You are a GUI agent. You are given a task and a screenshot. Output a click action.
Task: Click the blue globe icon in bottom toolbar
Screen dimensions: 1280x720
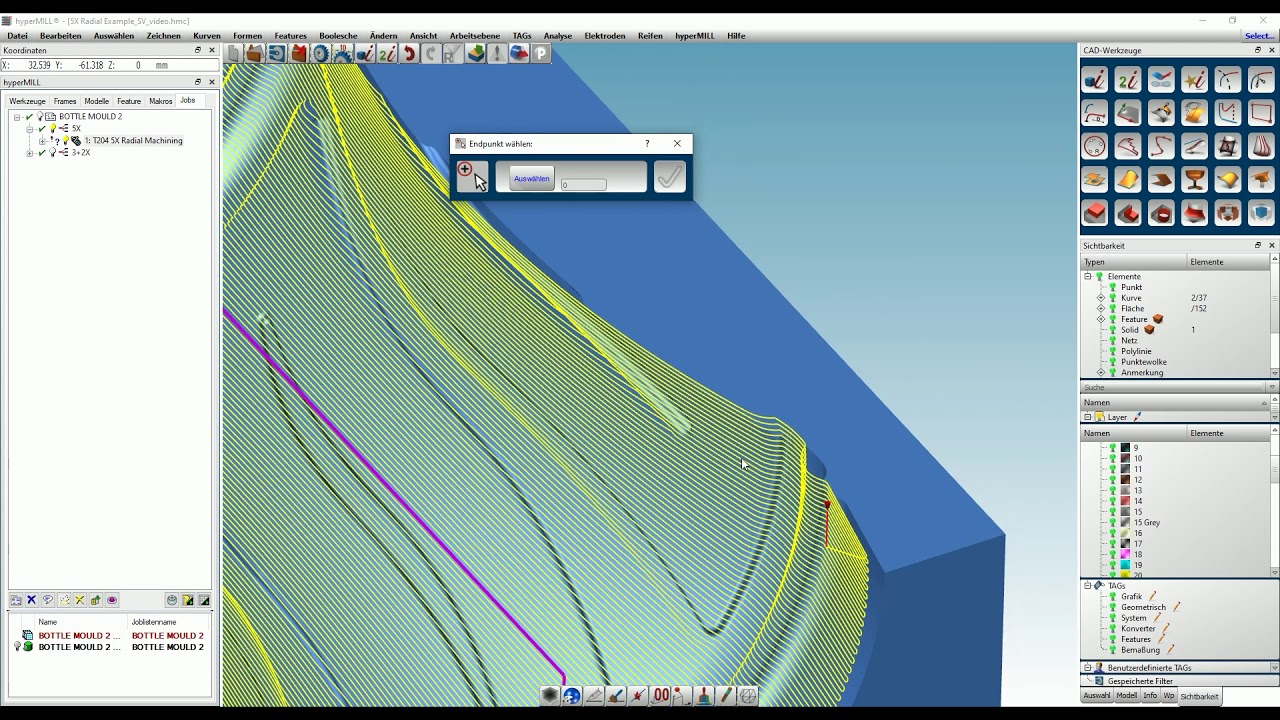pyautogui.click(x=572, y=696)
